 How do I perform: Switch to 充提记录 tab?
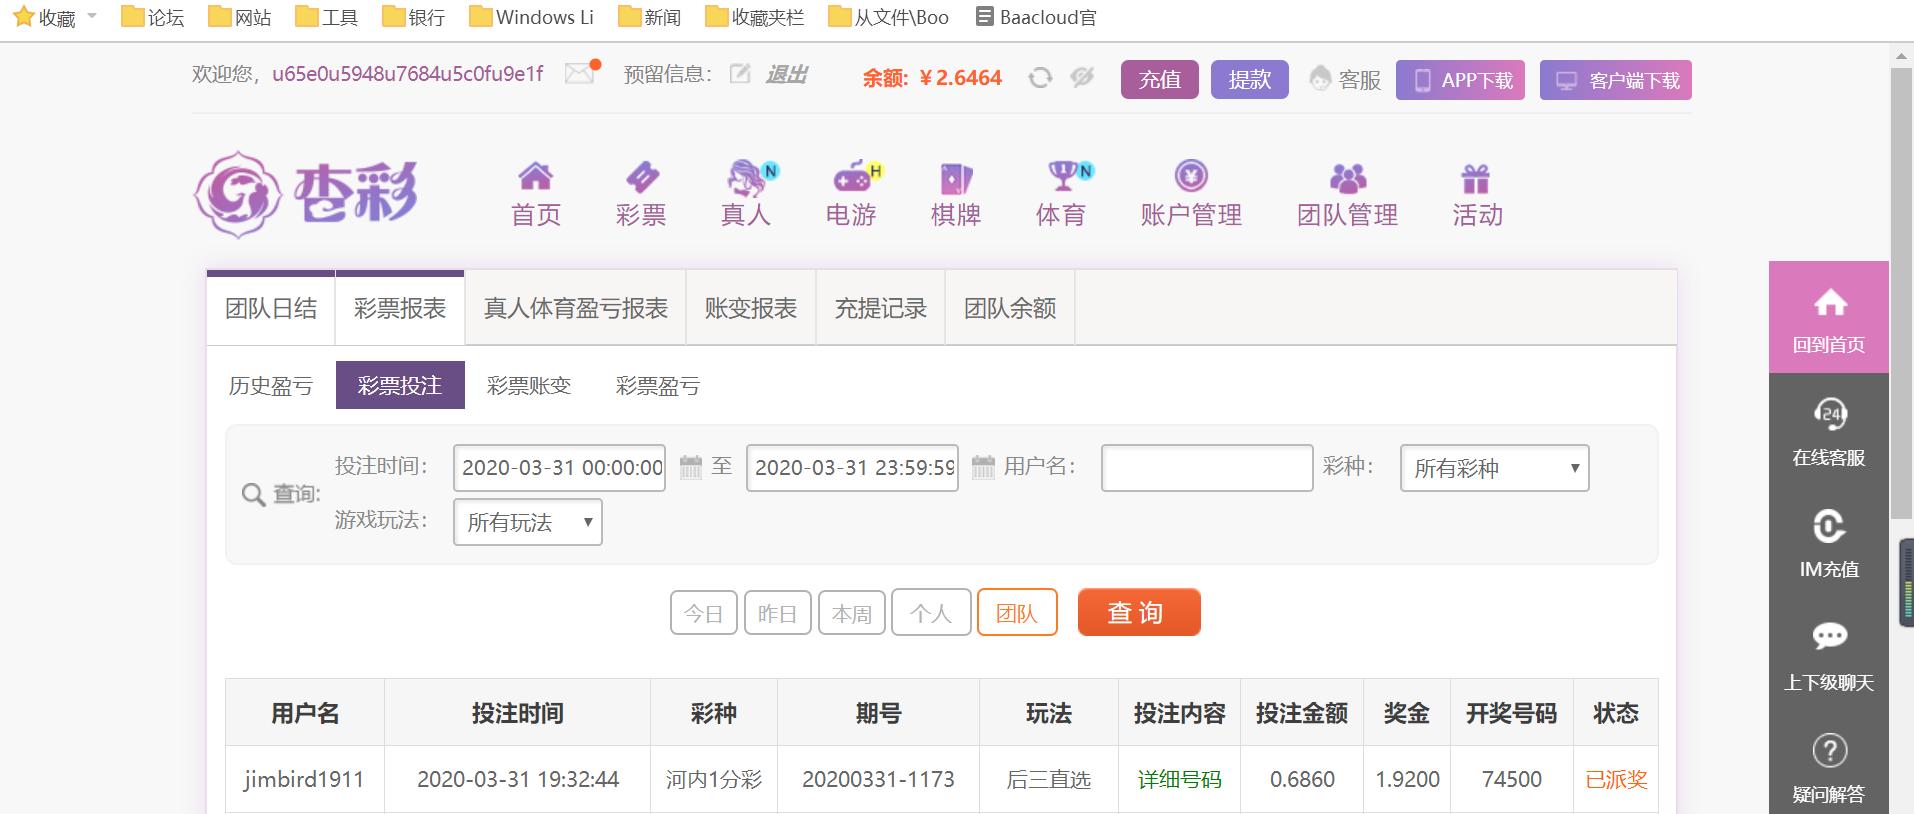click(881, 308)
